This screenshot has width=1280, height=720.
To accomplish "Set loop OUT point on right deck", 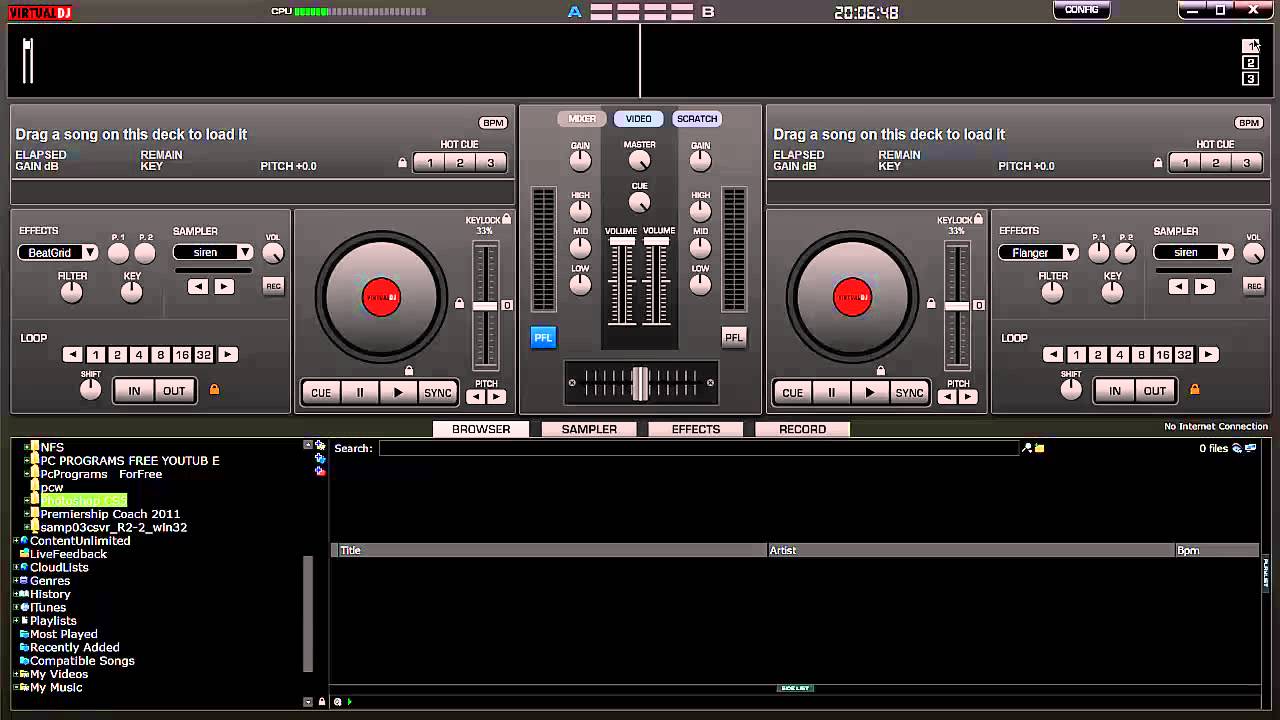I will click(x=1155, y=391).
